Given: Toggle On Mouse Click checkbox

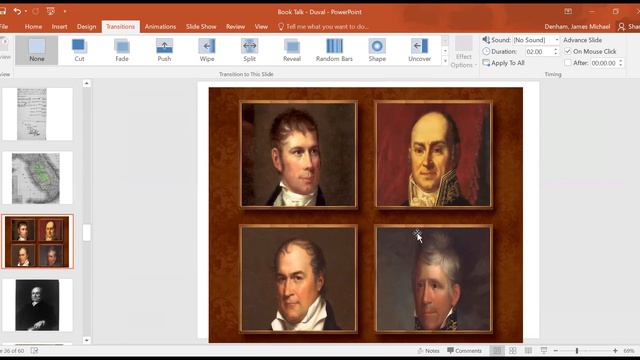Looking at the screenshot, I should click(567, 51).
